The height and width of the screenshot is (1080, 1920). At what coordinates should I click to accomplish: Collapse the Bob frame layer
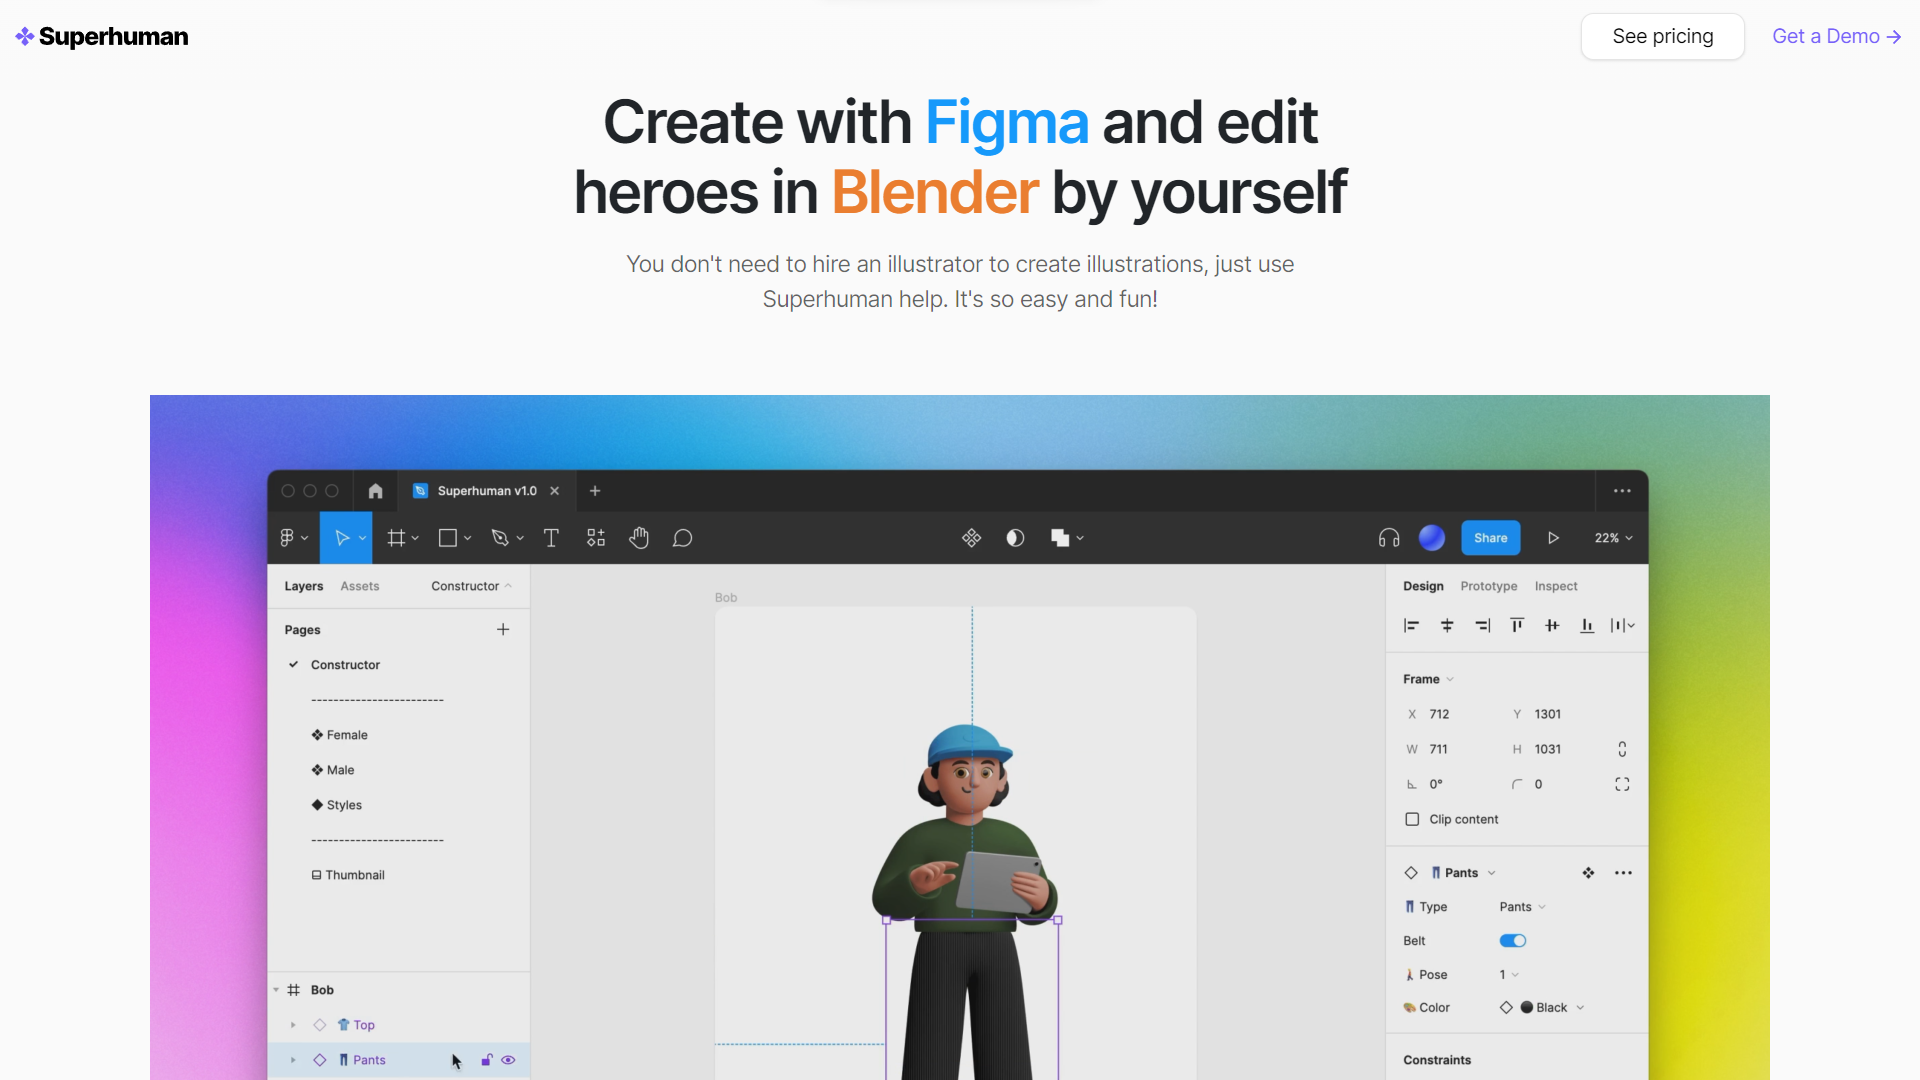(276, 990)
